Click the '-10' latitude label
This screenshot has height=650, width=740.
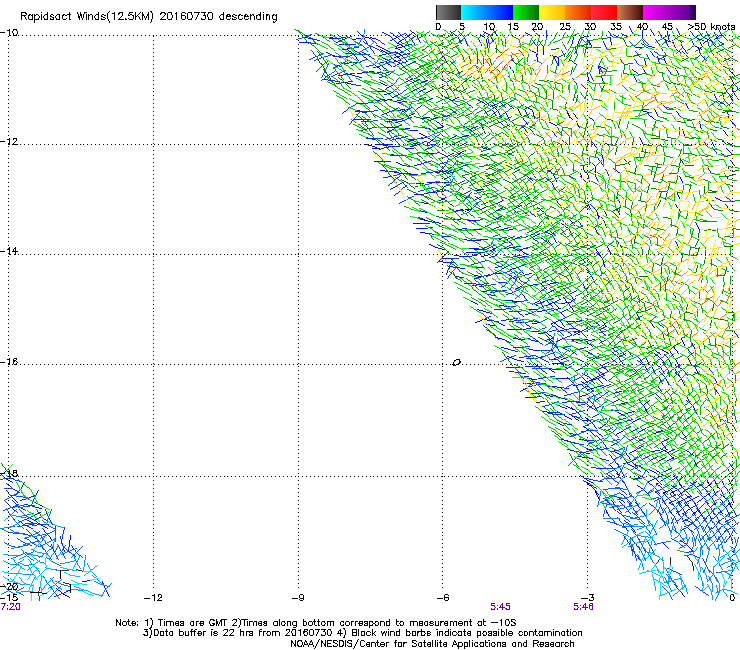tap(9, 33)
